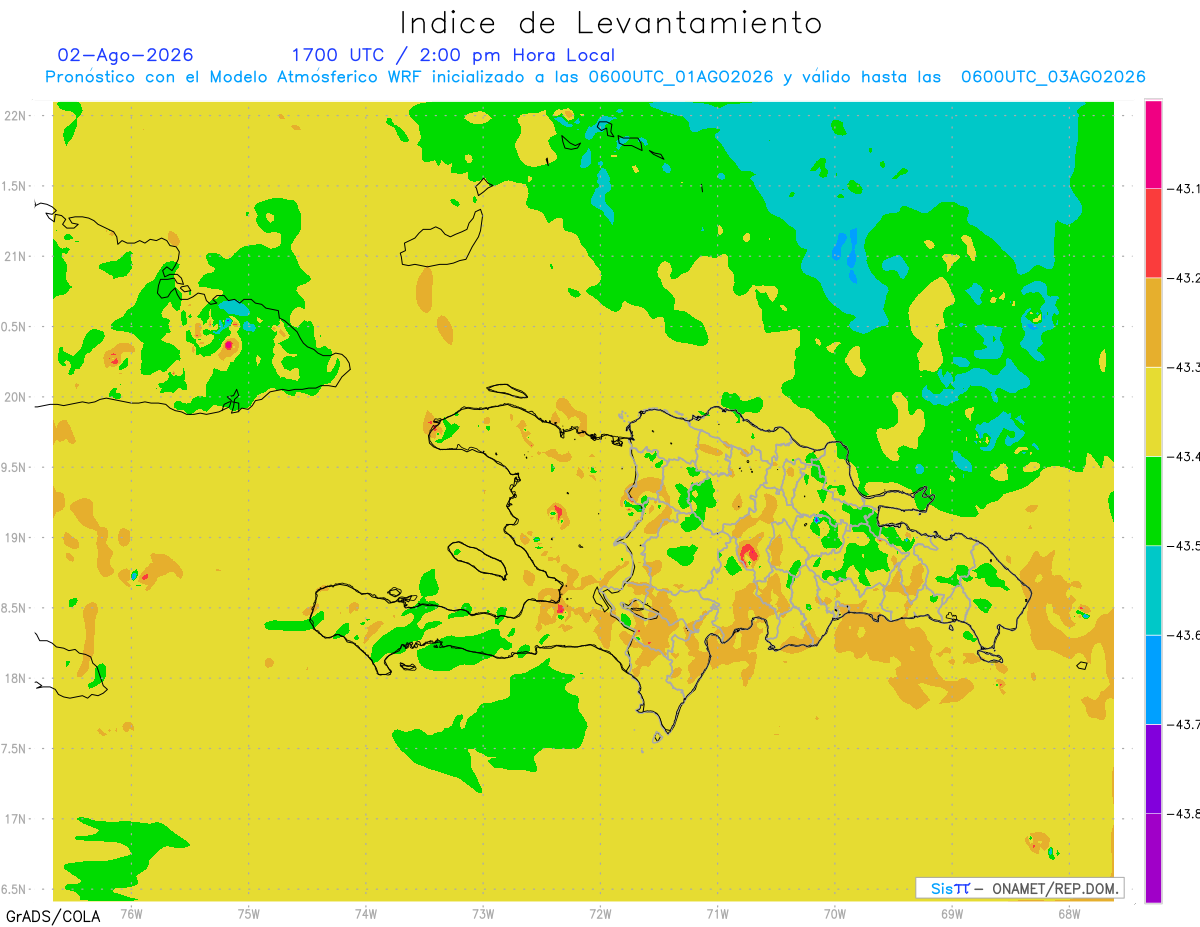1200x927 pixels.
Task: Click the date '02-Ago-2026'
Action: pyautogui.click(x=126, y=55)
